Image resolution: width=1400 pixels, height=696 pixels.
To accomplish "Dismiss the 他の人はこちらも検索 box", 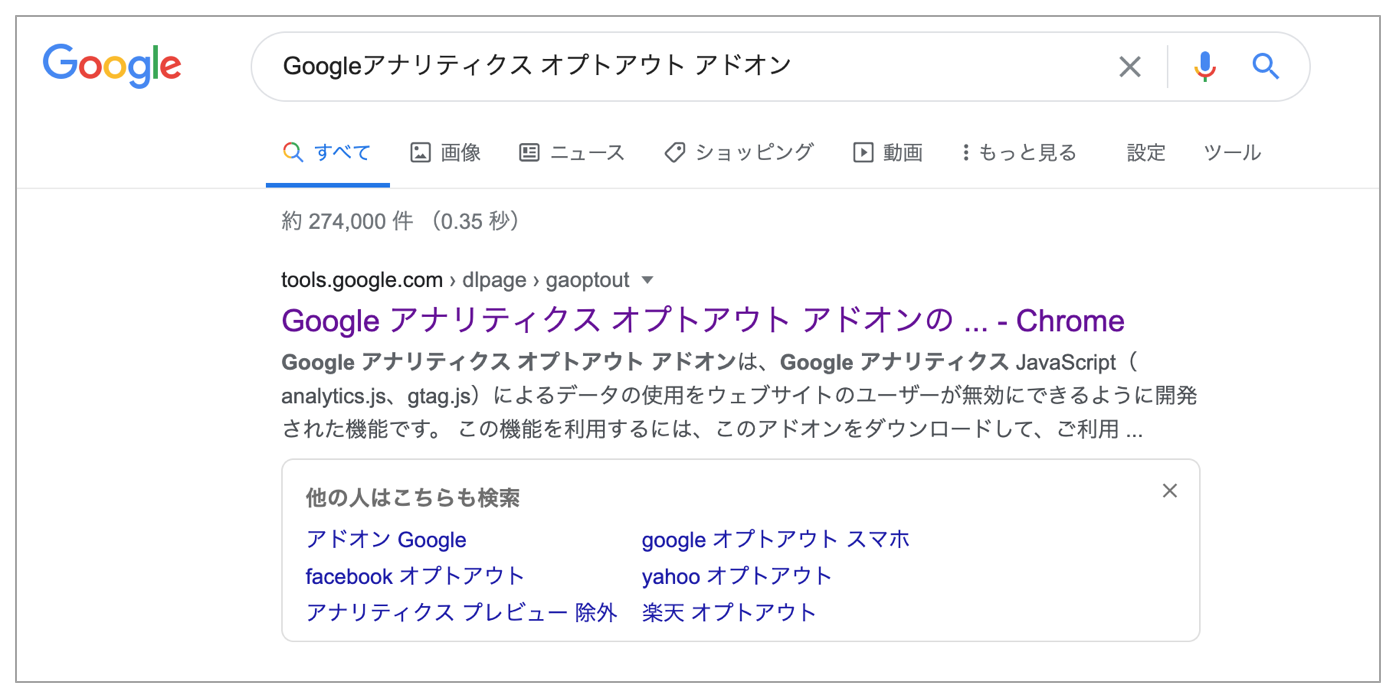I will coord(1170,491).
